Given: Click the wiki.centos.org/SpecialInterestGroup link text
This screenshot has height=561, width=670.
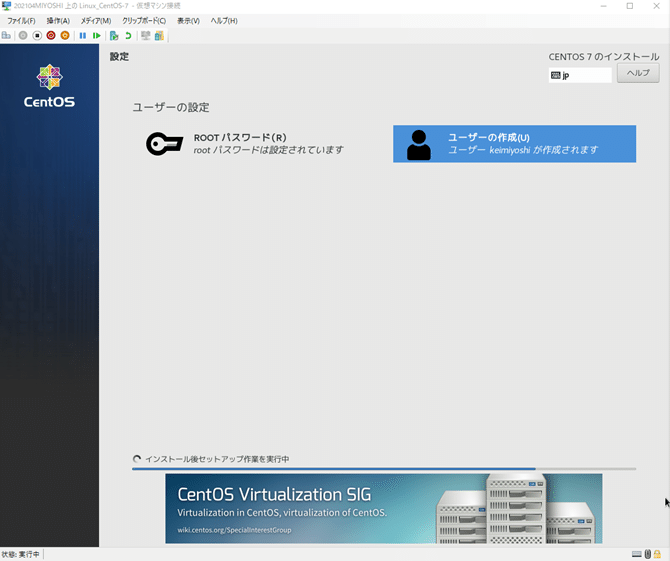Looking at the screenshot, I should 235,530.
